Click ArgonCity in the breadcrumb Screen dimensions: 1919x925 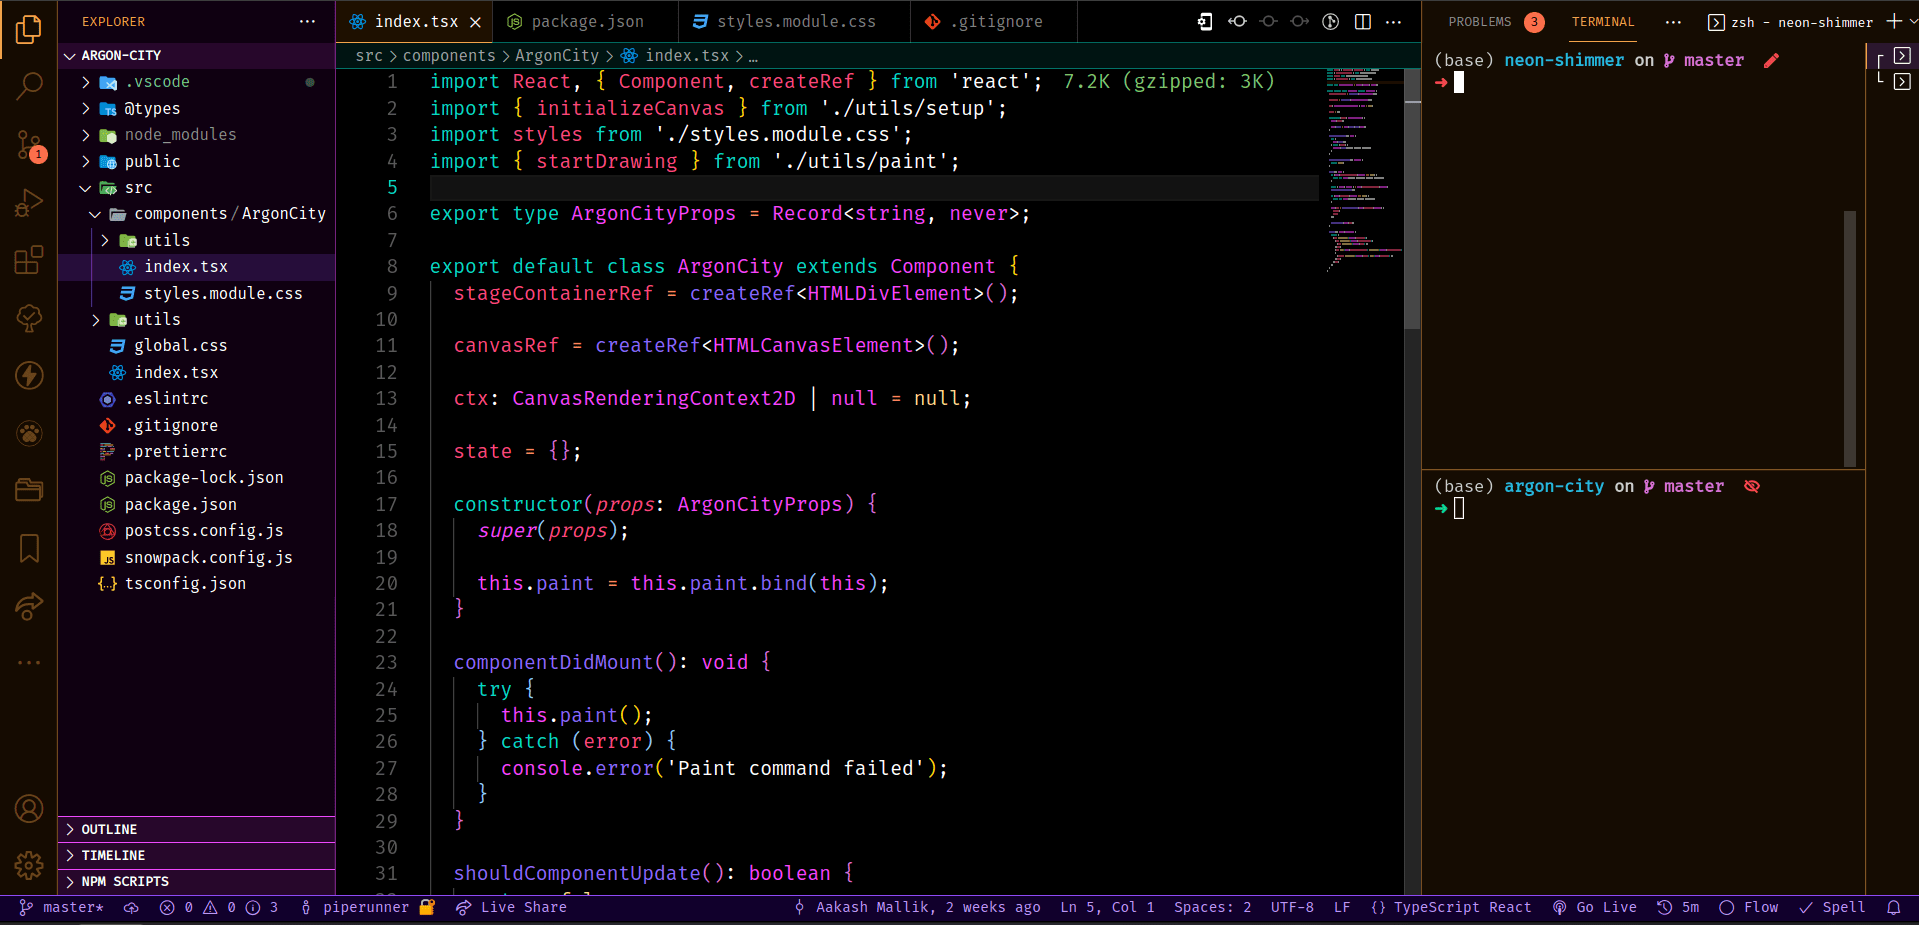point(557,56)
